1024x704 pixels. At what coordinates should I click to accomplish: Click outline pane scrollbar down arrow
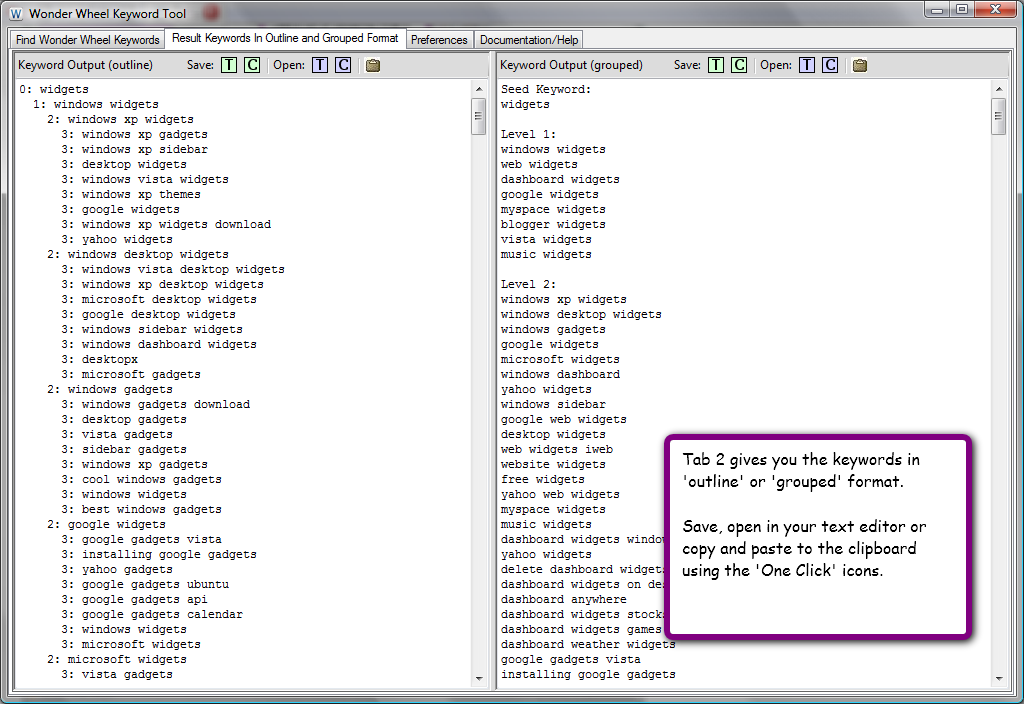pyautogui.click(x=479, y=679)
